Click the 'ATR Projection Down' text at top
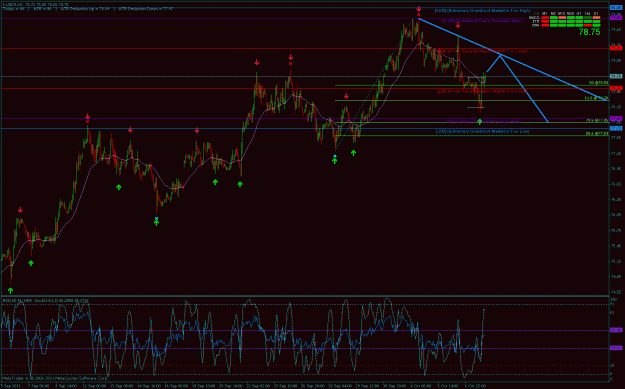The width and height of the screenshot is (625, 389). 145,9
